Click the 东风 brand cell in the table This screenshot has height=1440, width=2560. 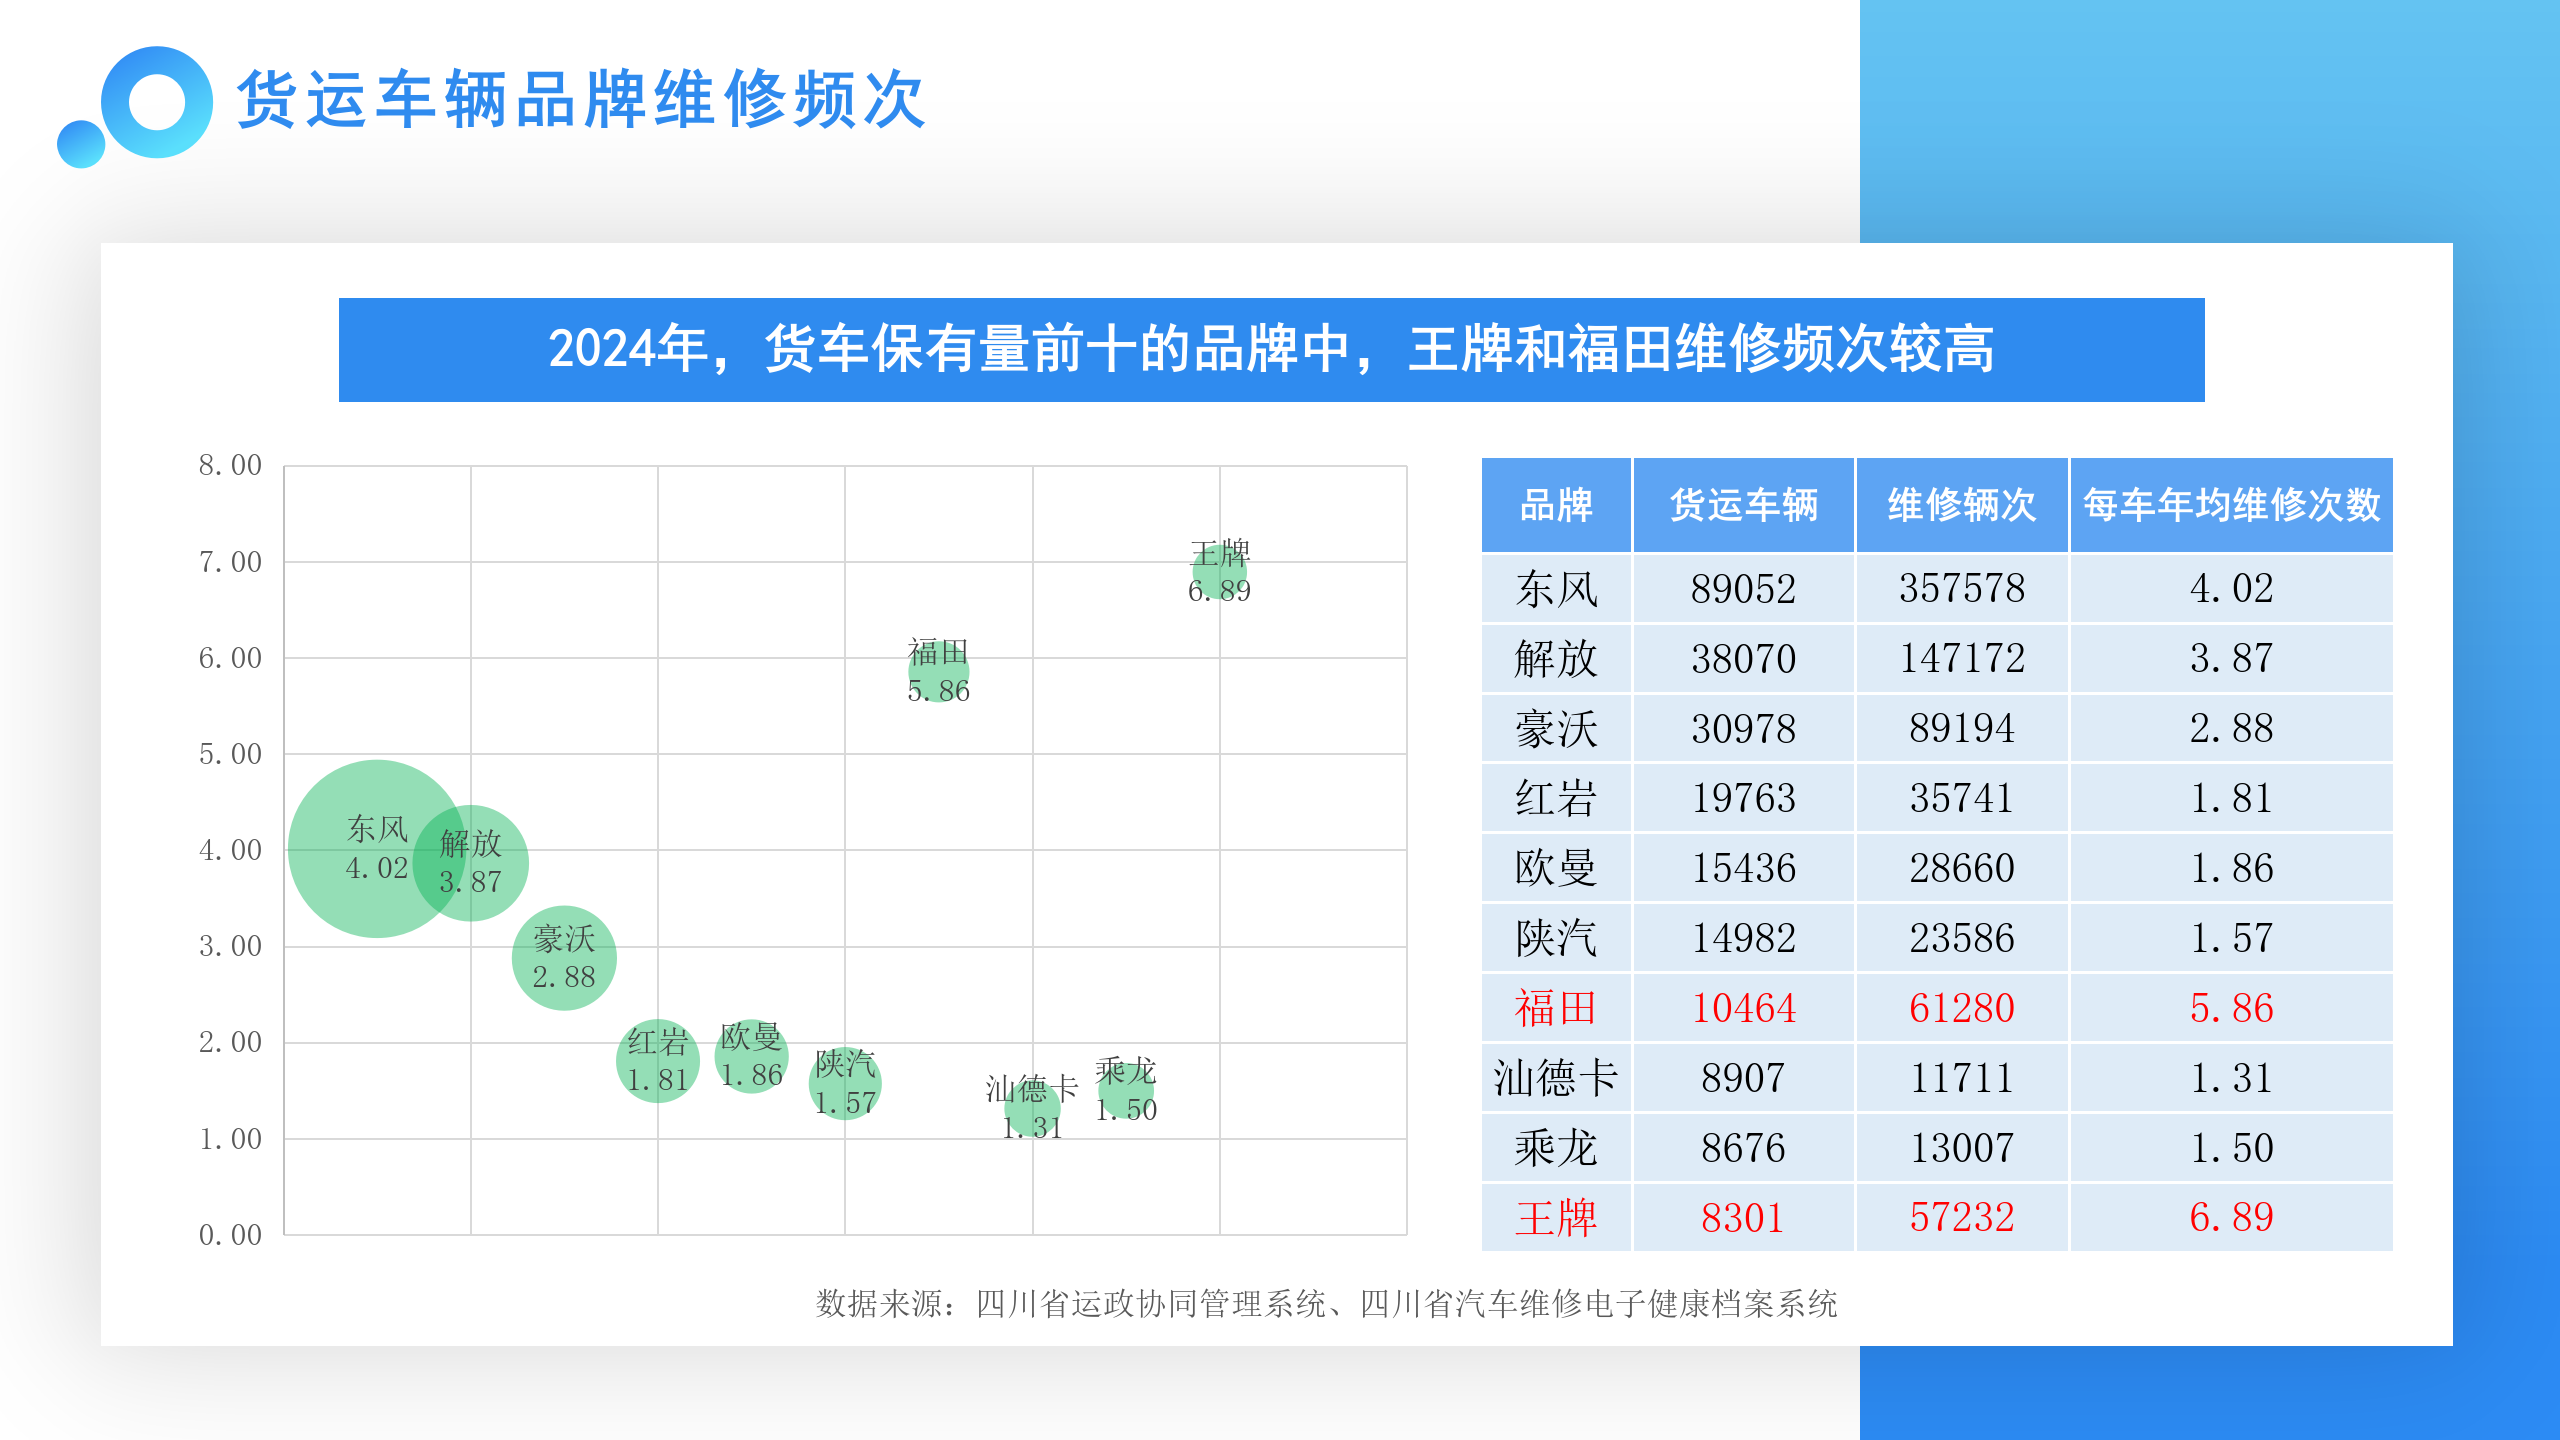1556,589
